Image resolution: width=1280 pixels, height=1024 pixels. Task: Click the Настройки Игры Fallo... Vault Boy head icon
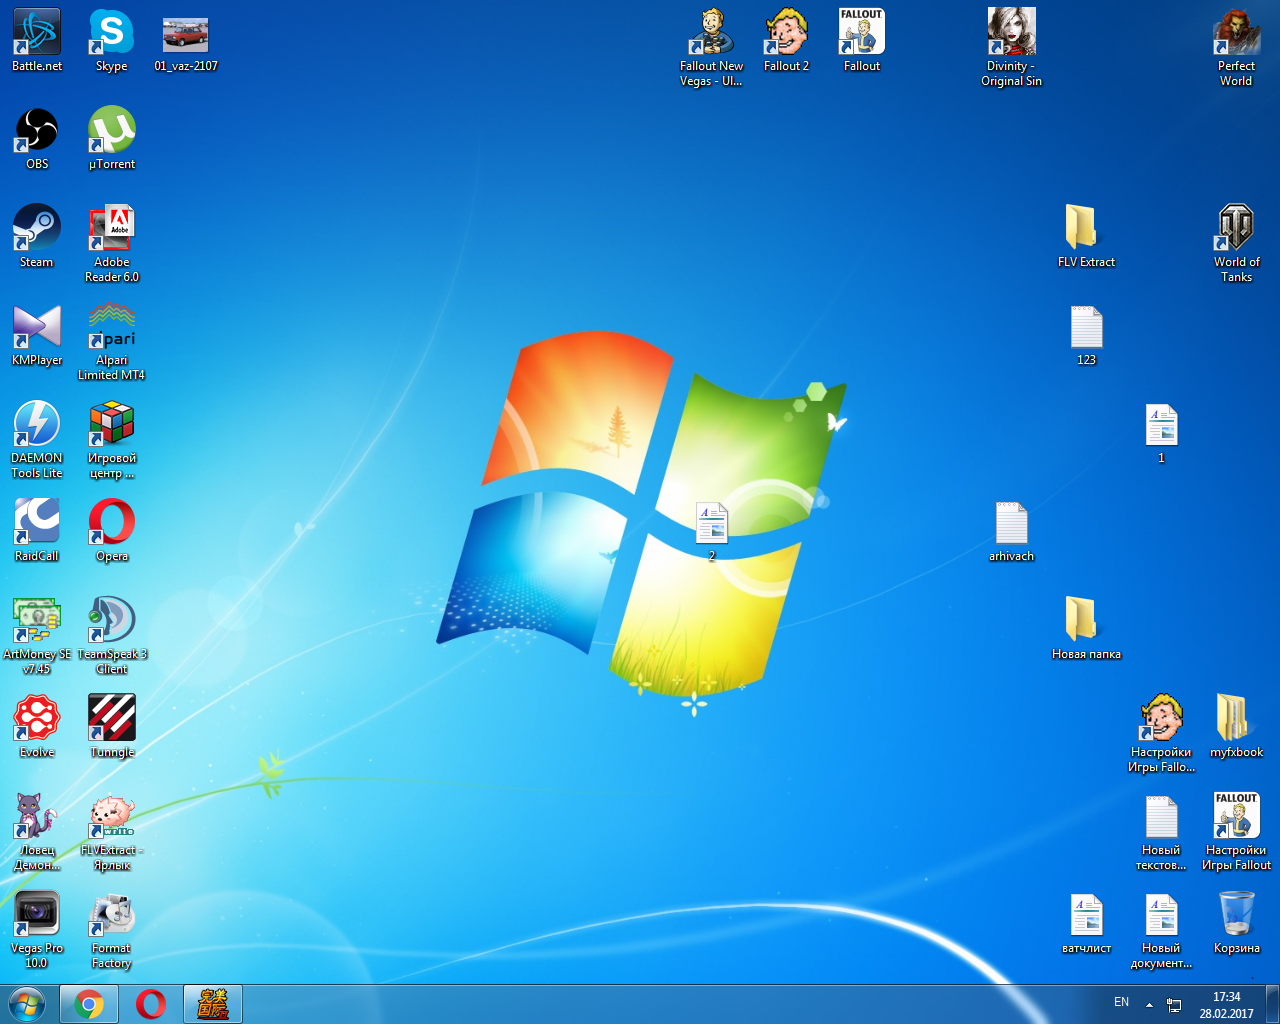[x=1162, y=735]
